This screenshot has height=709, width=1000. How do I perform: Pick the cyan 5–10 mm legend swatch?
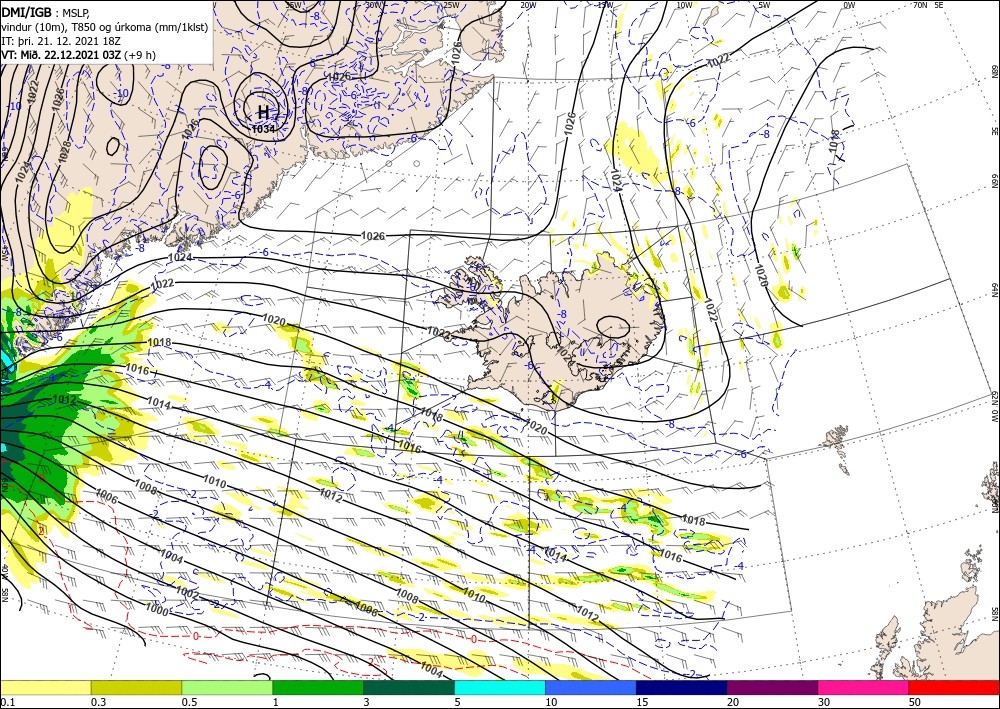tap(500, 687)
